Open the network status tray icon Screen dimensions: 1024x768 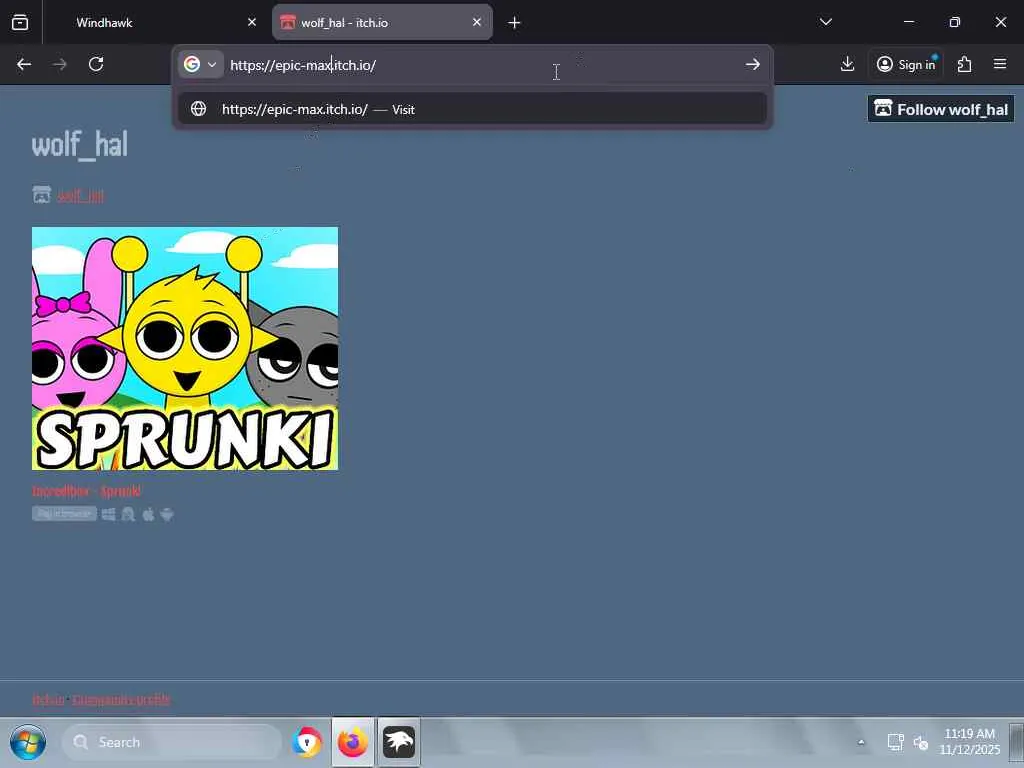coord(895,743)
